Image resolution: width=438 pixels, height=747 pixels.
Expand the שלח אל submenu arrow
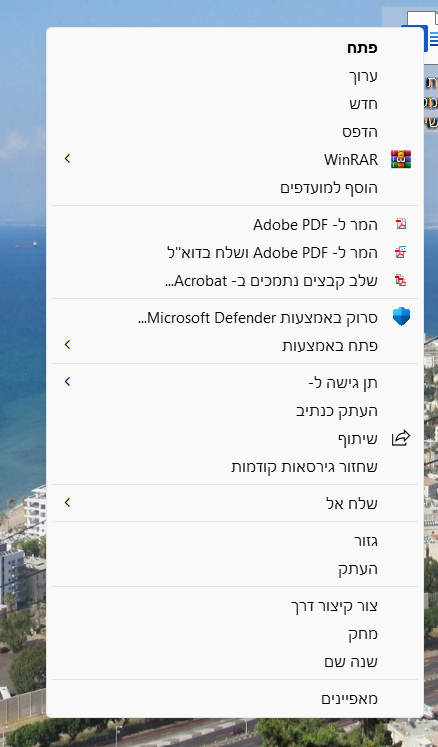(67, 503)
